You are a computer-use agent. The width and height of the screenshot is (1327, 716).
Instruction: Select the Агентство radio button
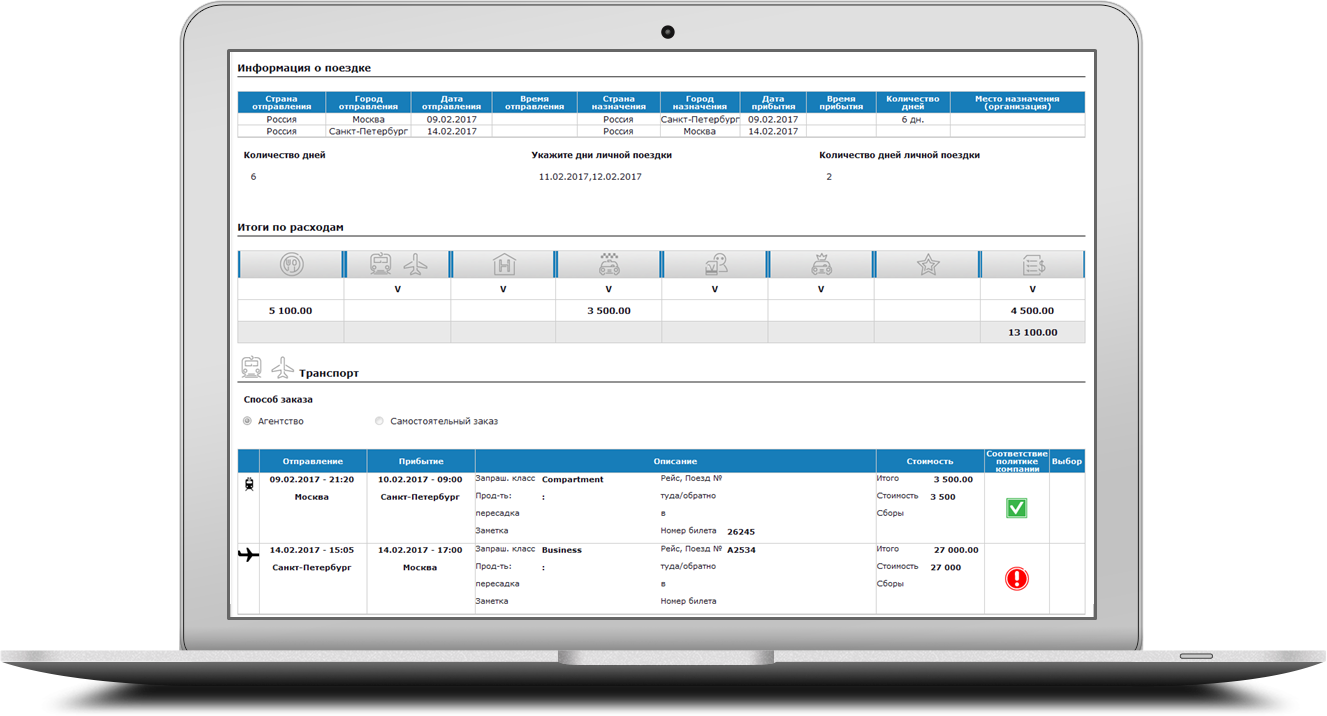pyautogui.click(x=247, y=421)
